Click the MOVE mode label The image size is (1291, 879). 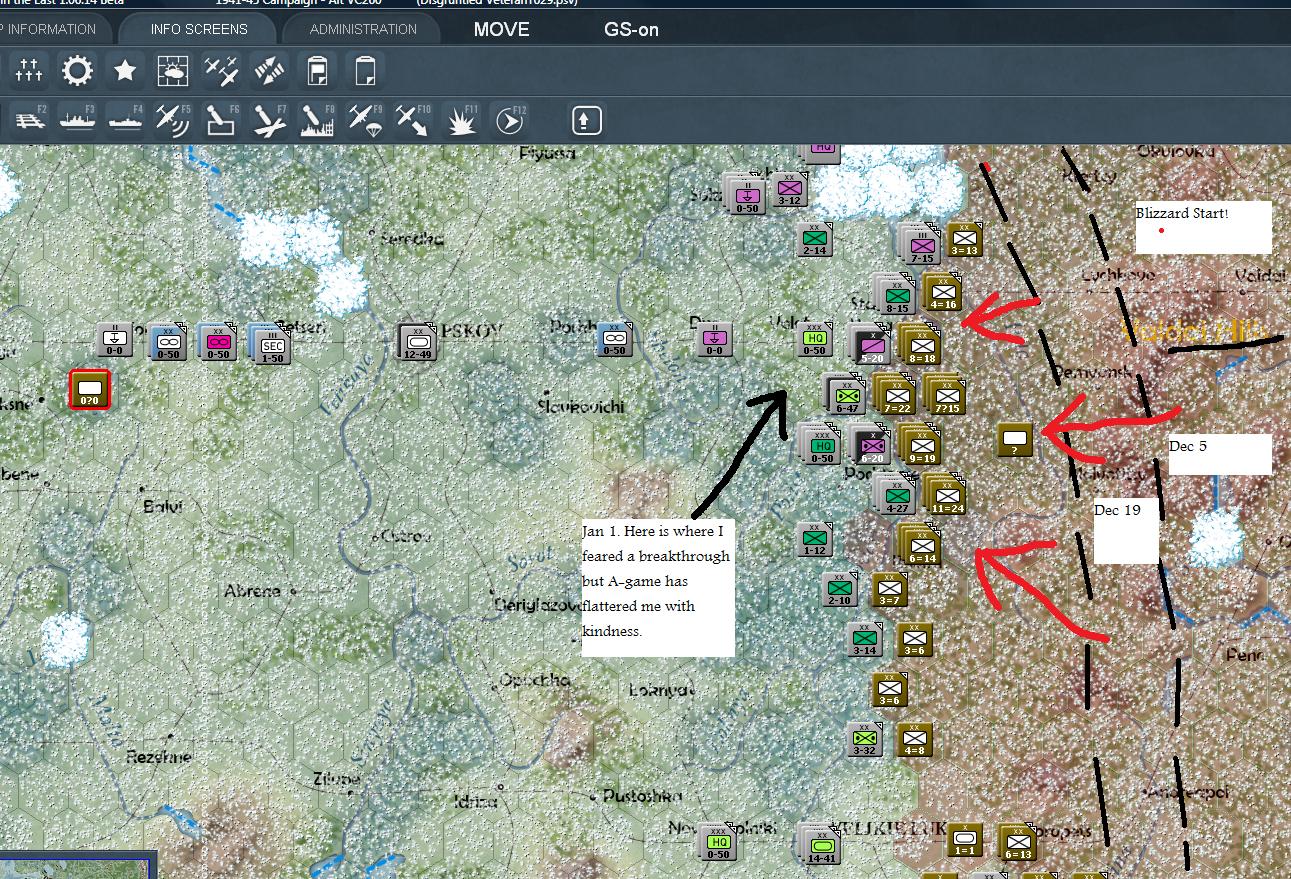502,29
